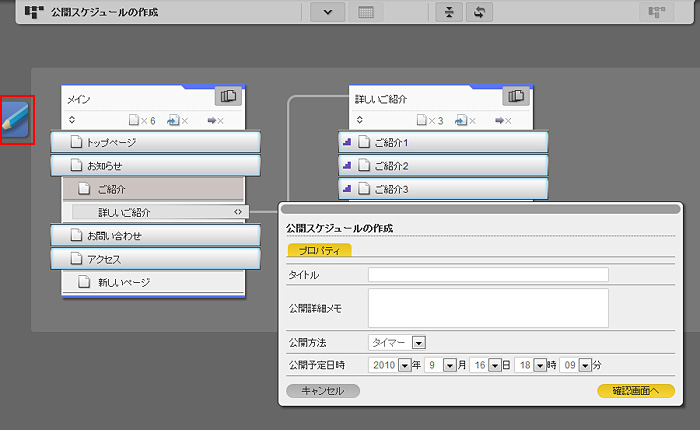Click the calendar grid icon in the toolbar
700x430 pixels.
point(366,12)
